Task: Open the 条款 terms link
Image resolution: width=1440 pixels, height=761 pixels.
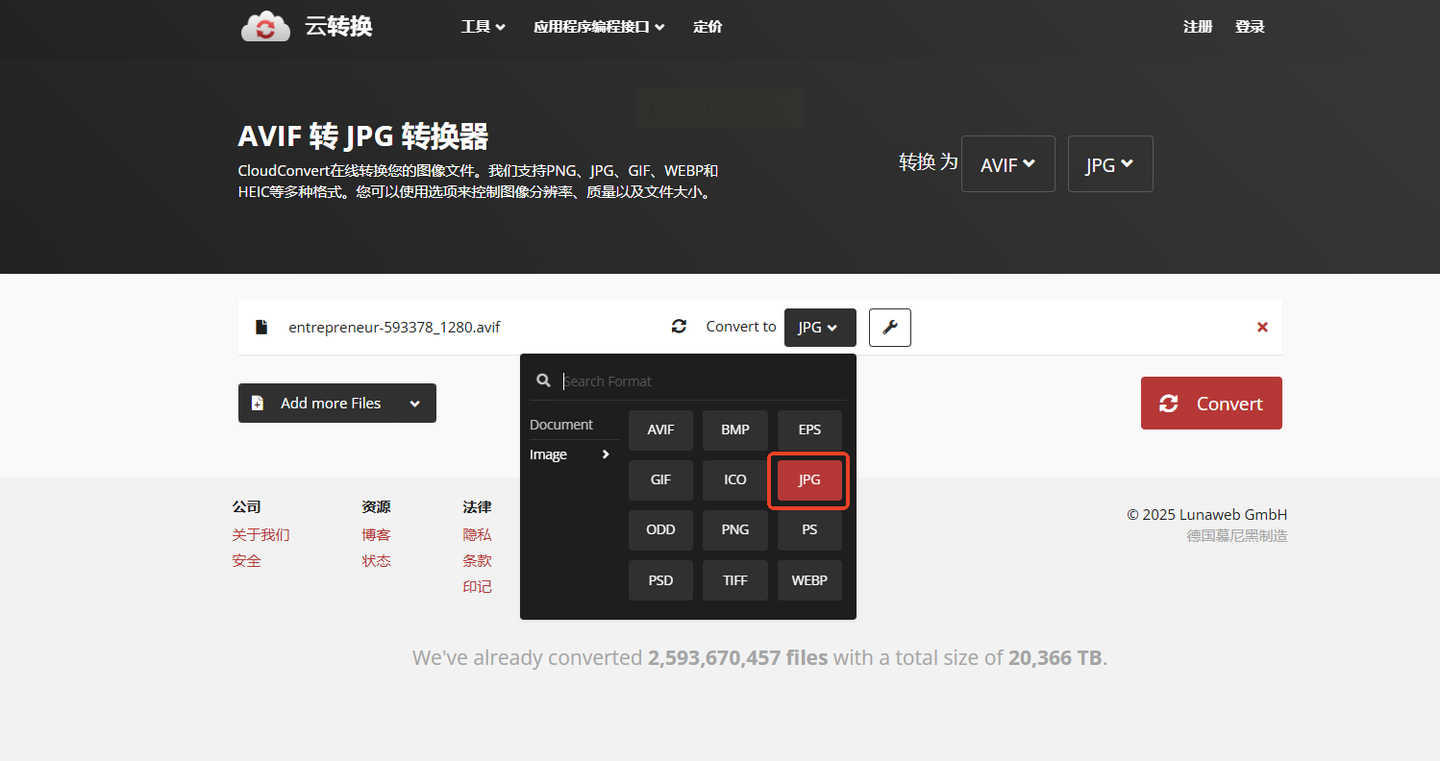Action: [478, 561]
